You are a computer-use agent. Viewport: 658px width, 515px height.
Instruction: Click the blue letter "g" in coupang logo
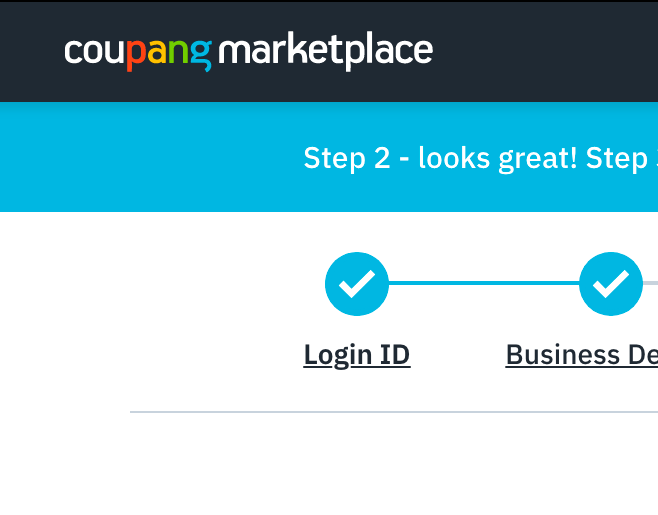[x=201, y=55]
